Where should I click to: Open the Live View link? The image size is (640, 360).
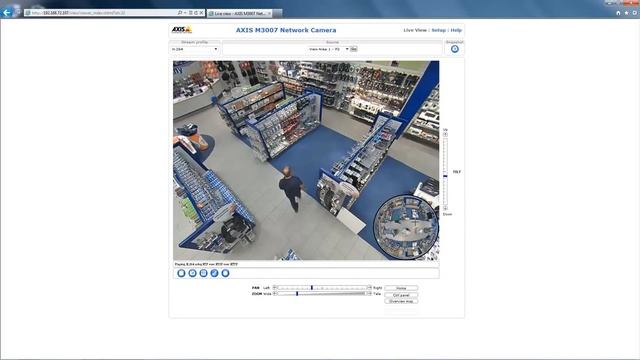[x=415, y=30]
